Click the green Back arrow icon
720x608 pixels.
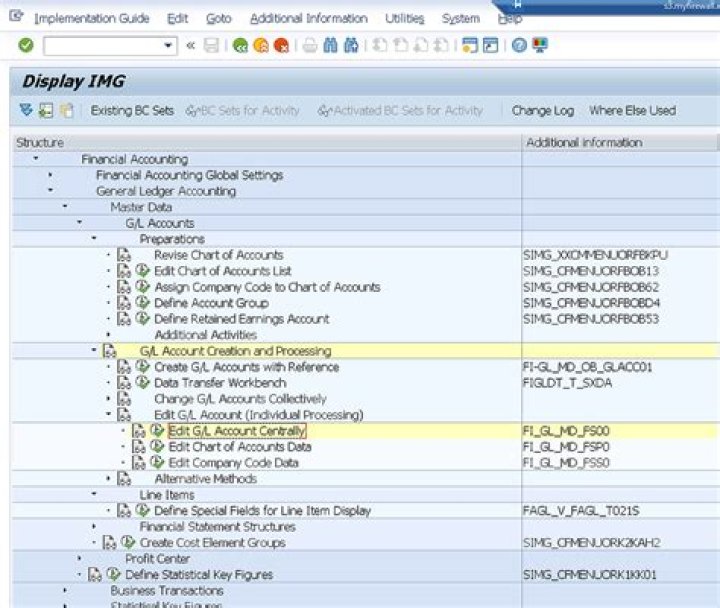240,46
